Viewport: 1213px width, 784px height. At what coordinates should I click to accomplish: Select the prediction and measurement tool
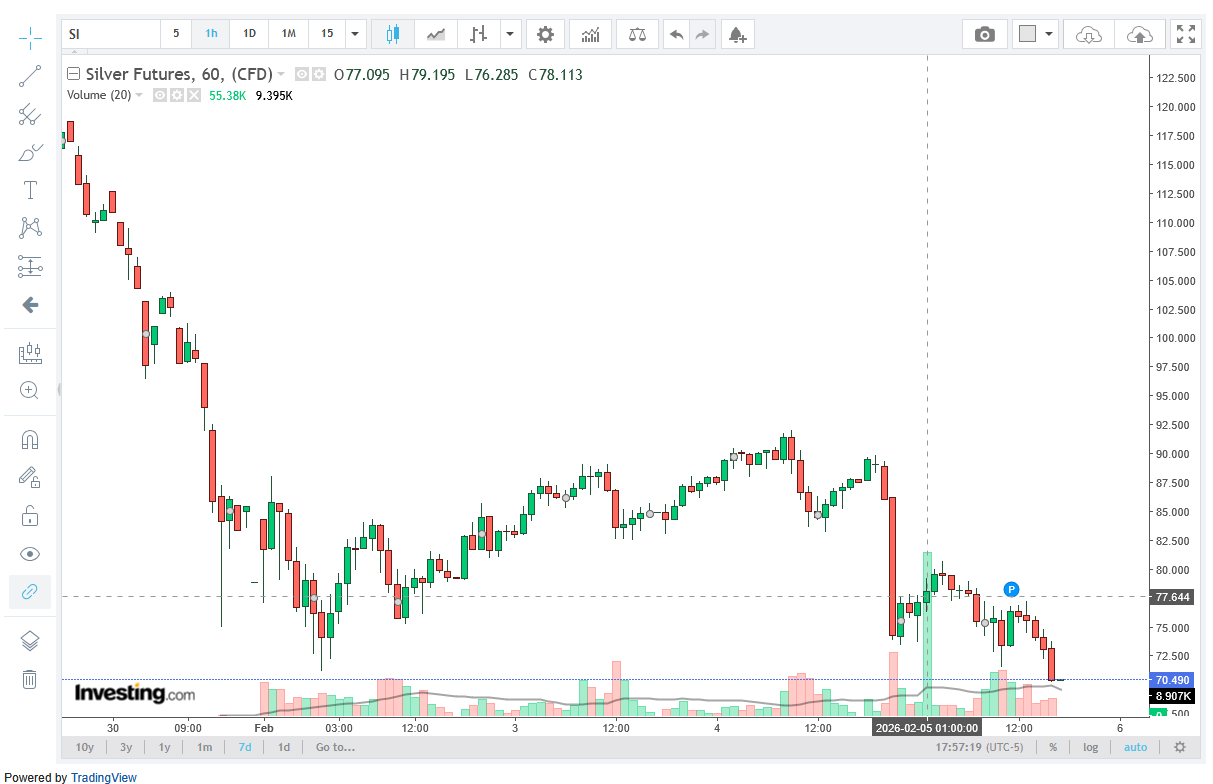pyautogui.click(x=30, y=266)
